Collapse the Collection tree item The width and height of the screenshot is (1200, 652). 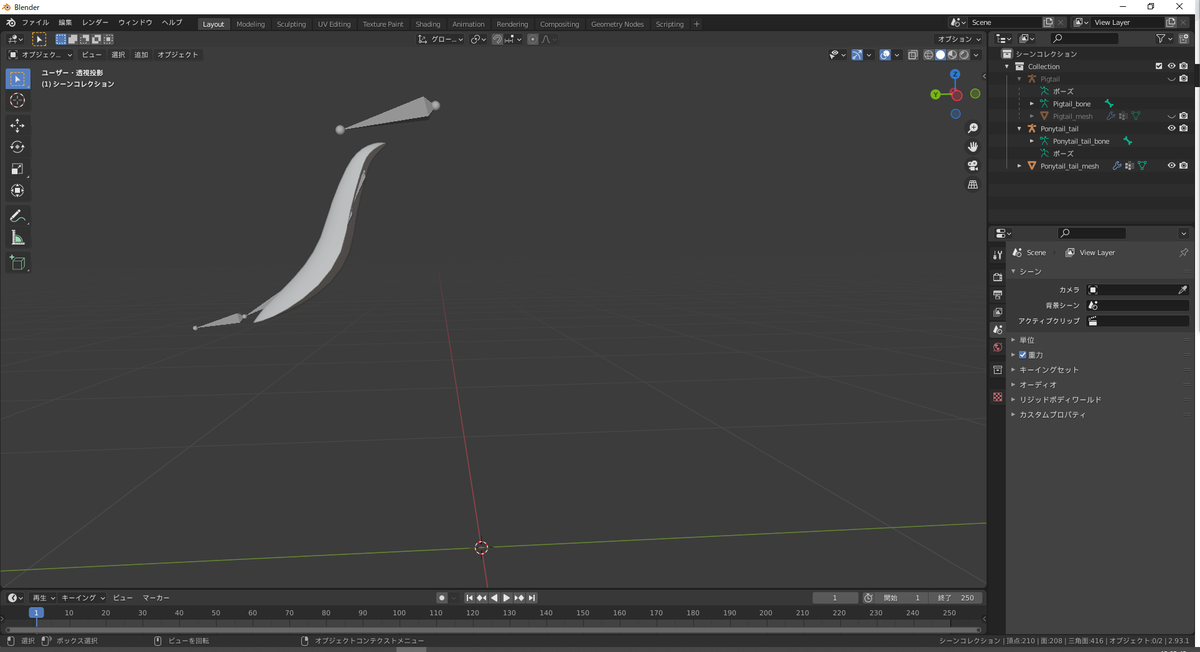[1007, 66]
